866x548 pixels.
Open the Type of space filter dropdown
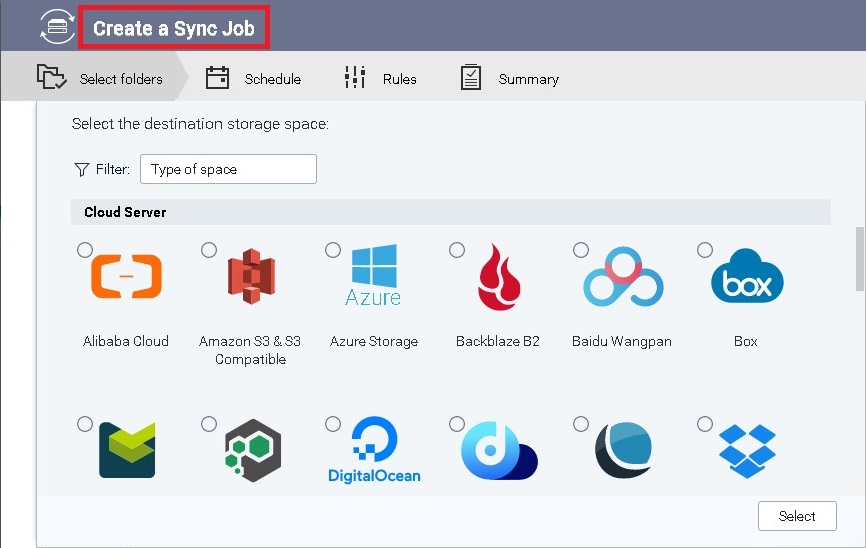228,169
